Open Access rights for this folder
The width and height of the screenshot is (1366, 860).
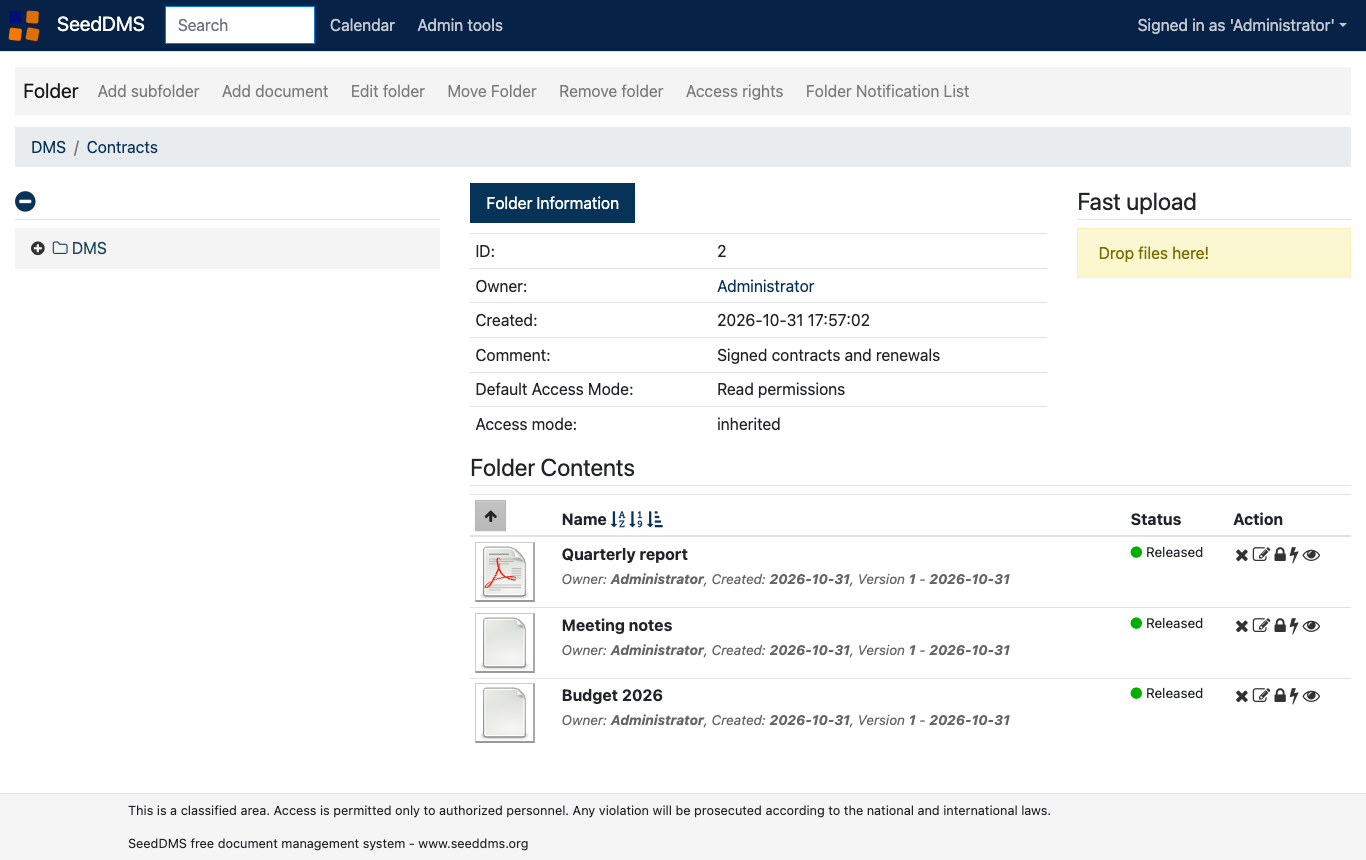[735, 91]
